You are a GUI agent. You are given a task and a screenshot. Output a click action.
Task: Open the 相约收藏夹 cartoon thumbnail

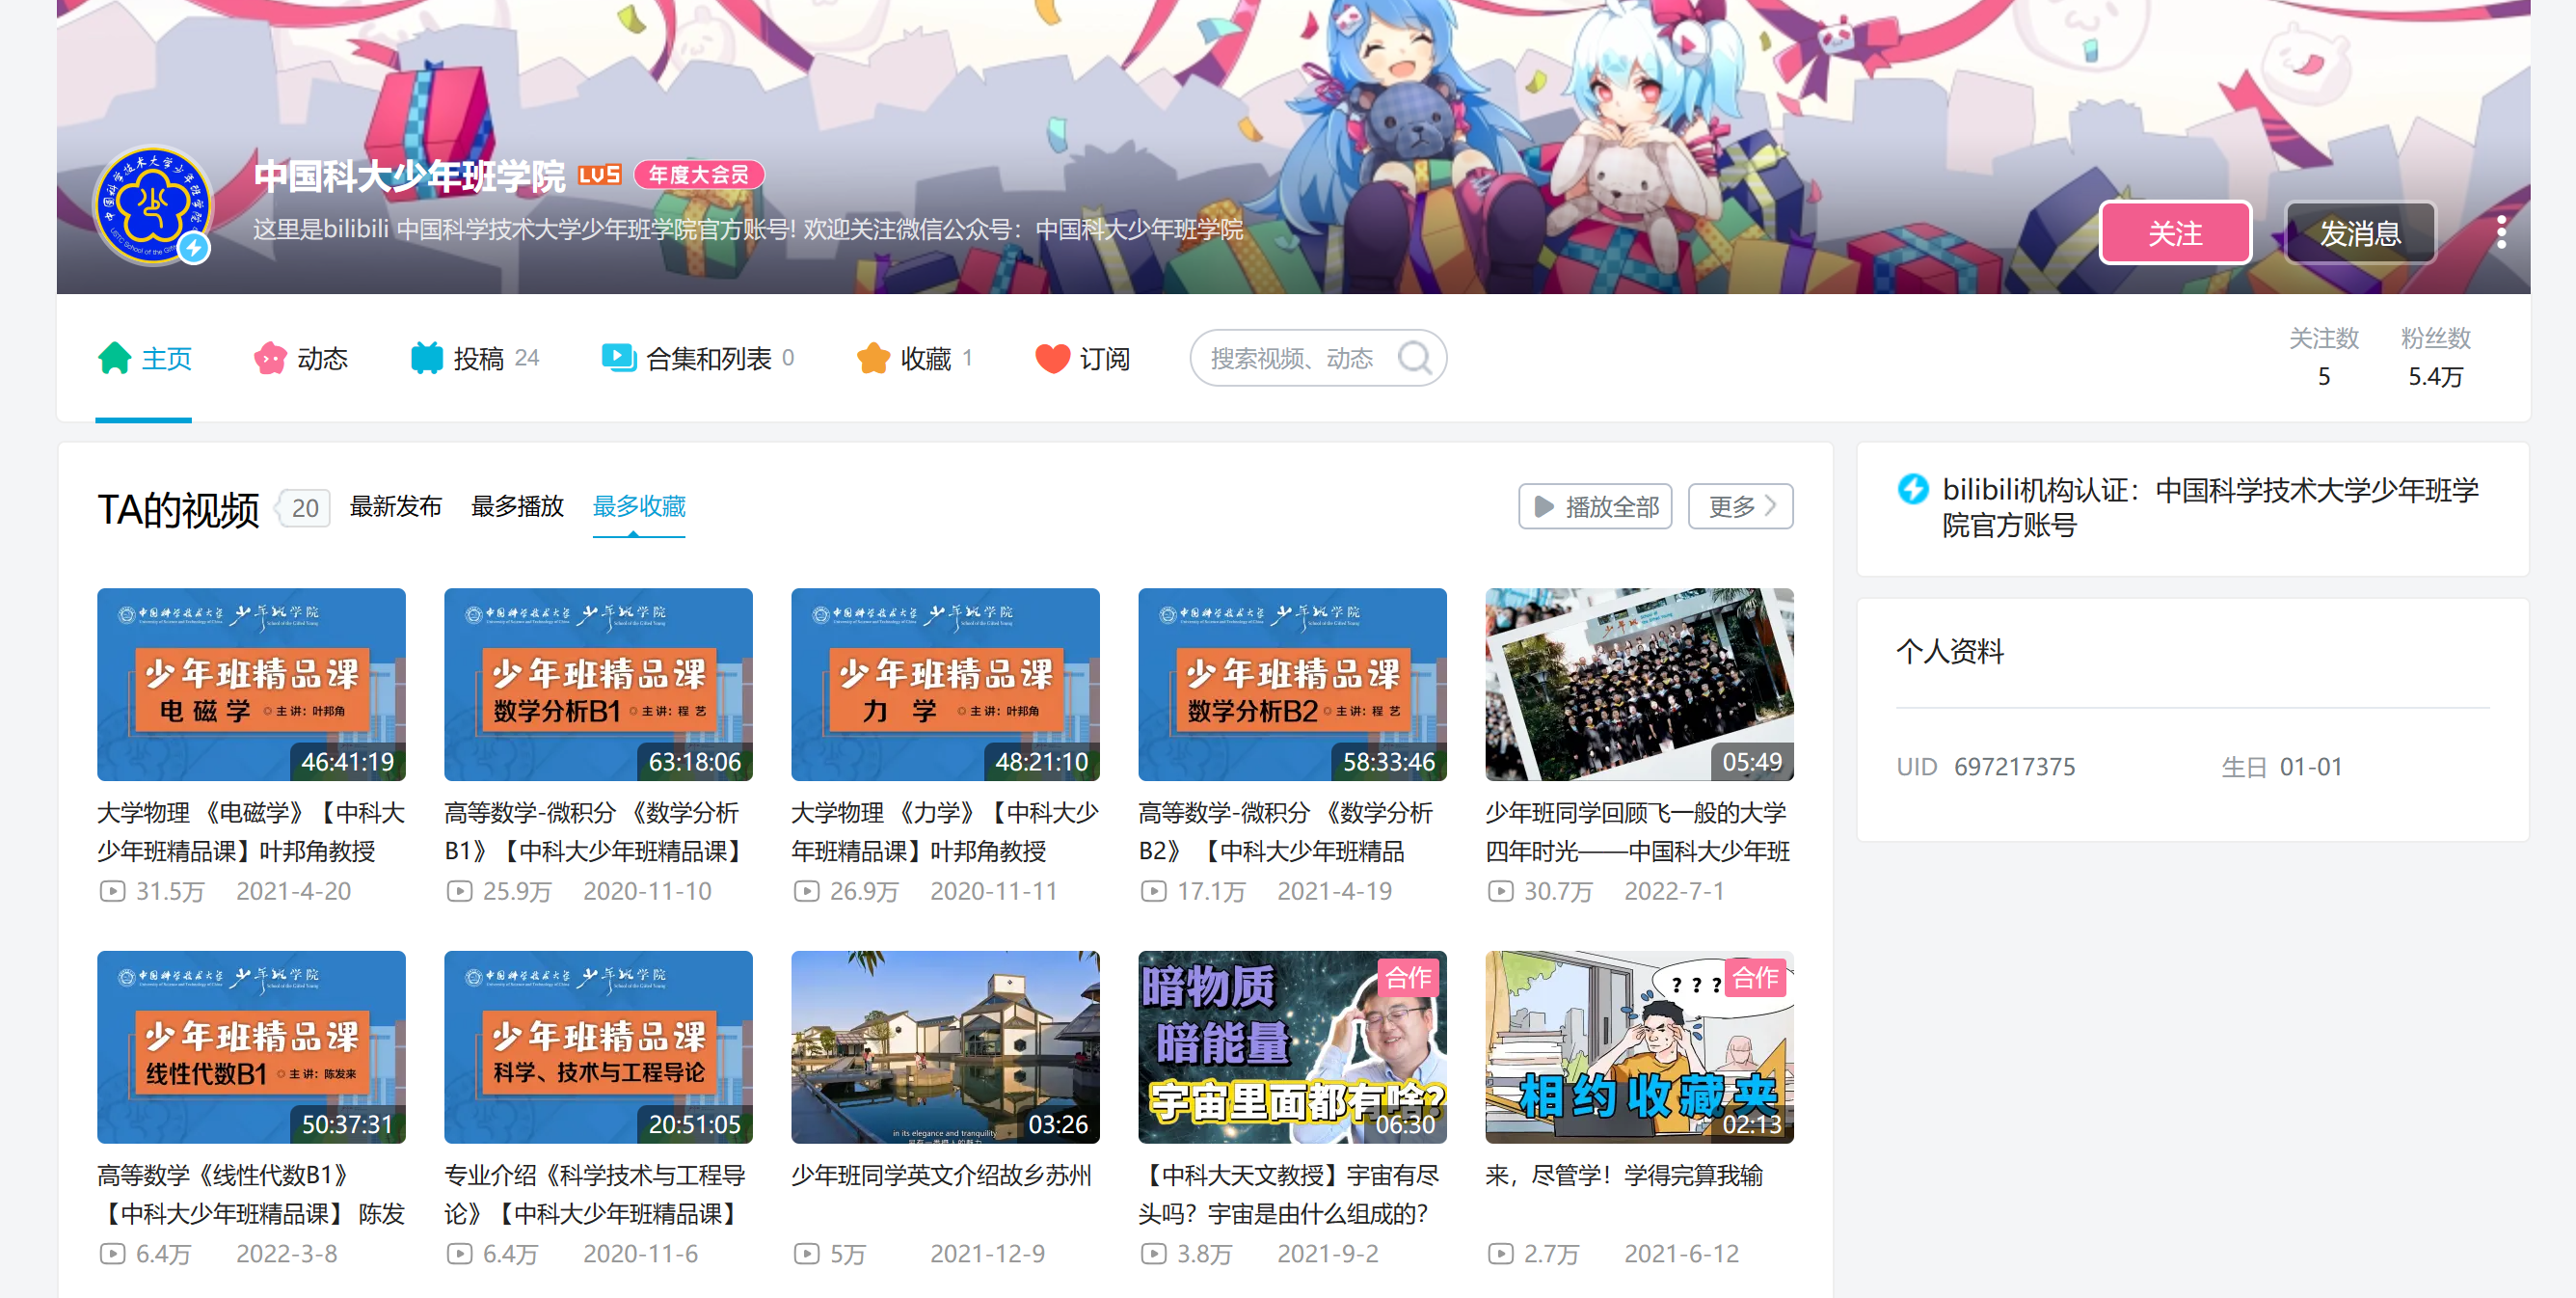[x=1639, y=1047]
